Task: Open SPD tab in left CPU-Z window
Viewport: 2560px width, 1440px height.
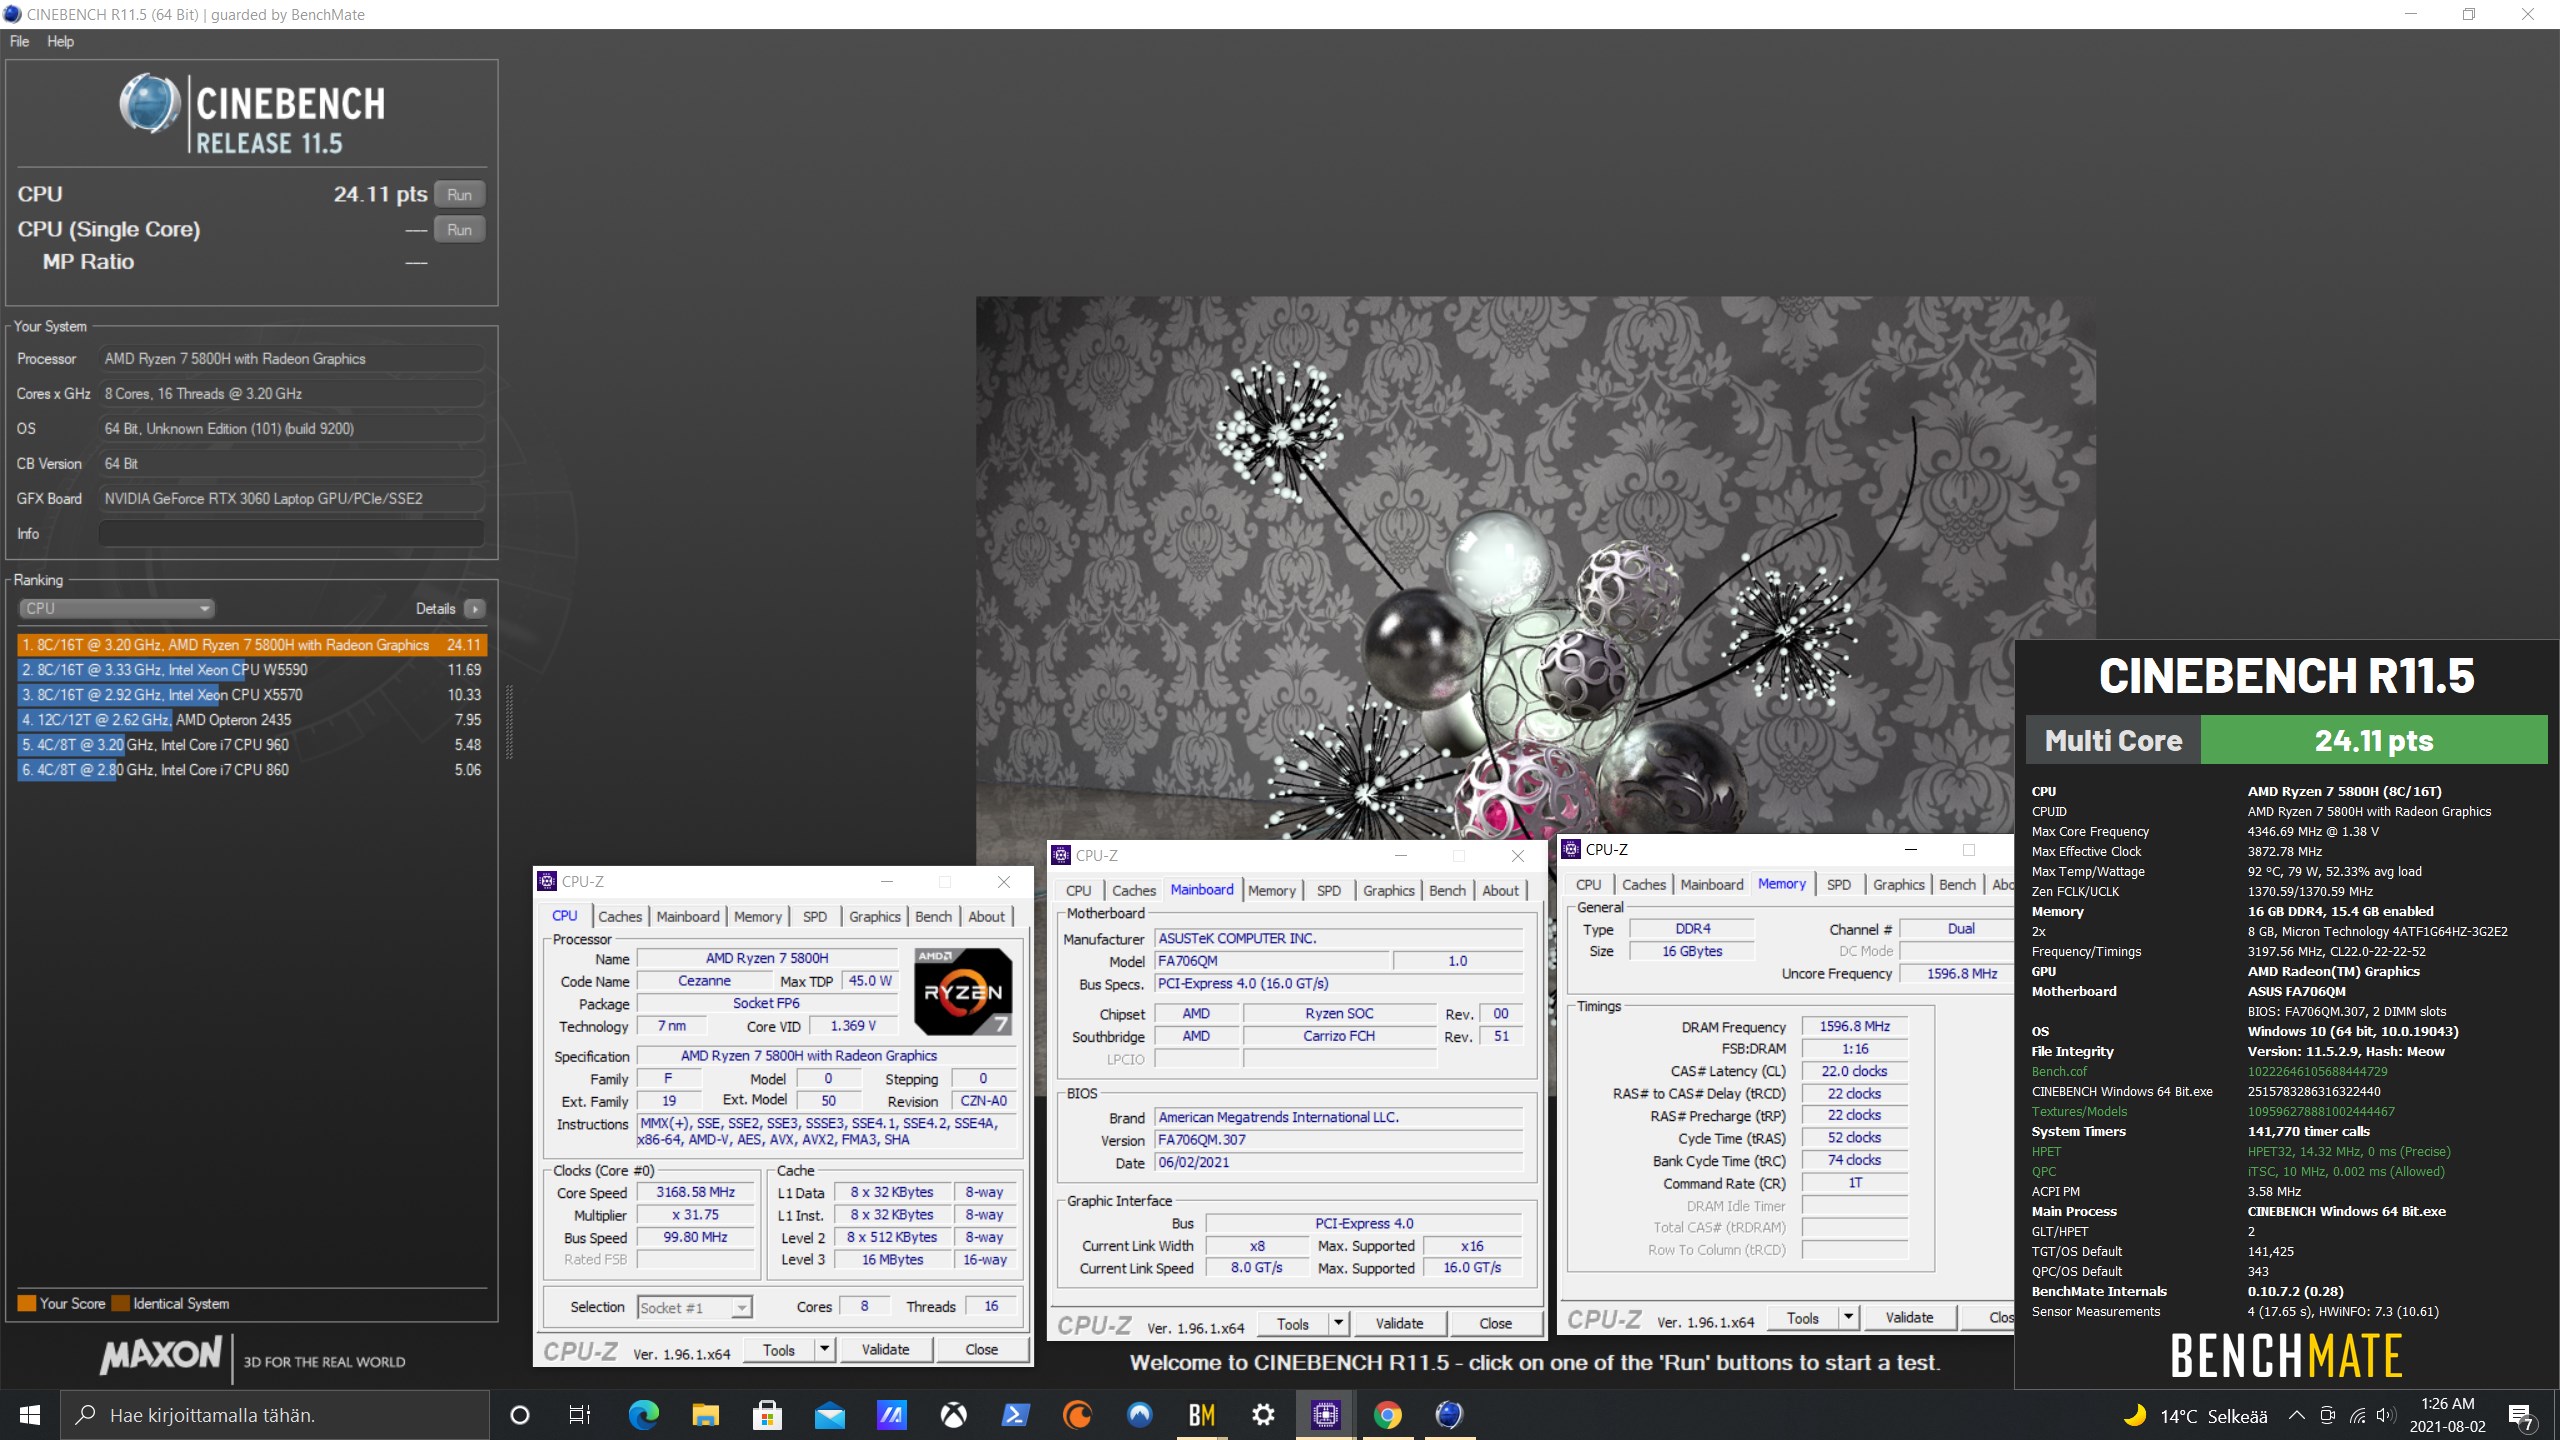Action: tap(815, 916)
